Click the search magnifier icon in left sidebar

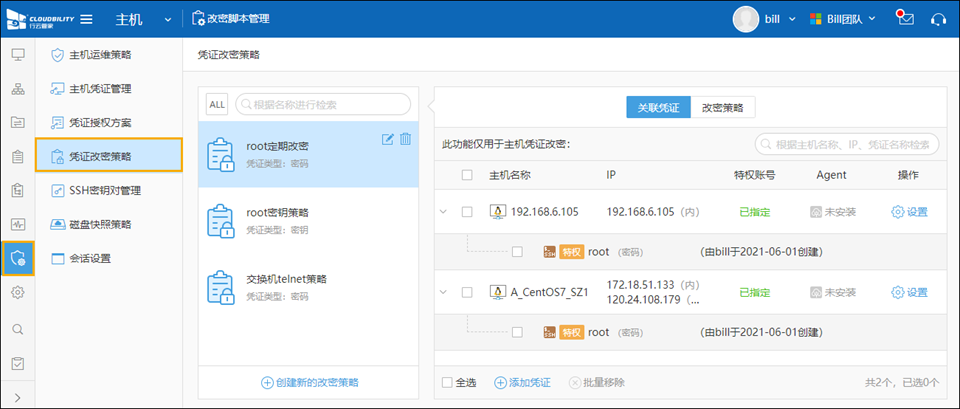pyautogui.click(x=17, y=328)
